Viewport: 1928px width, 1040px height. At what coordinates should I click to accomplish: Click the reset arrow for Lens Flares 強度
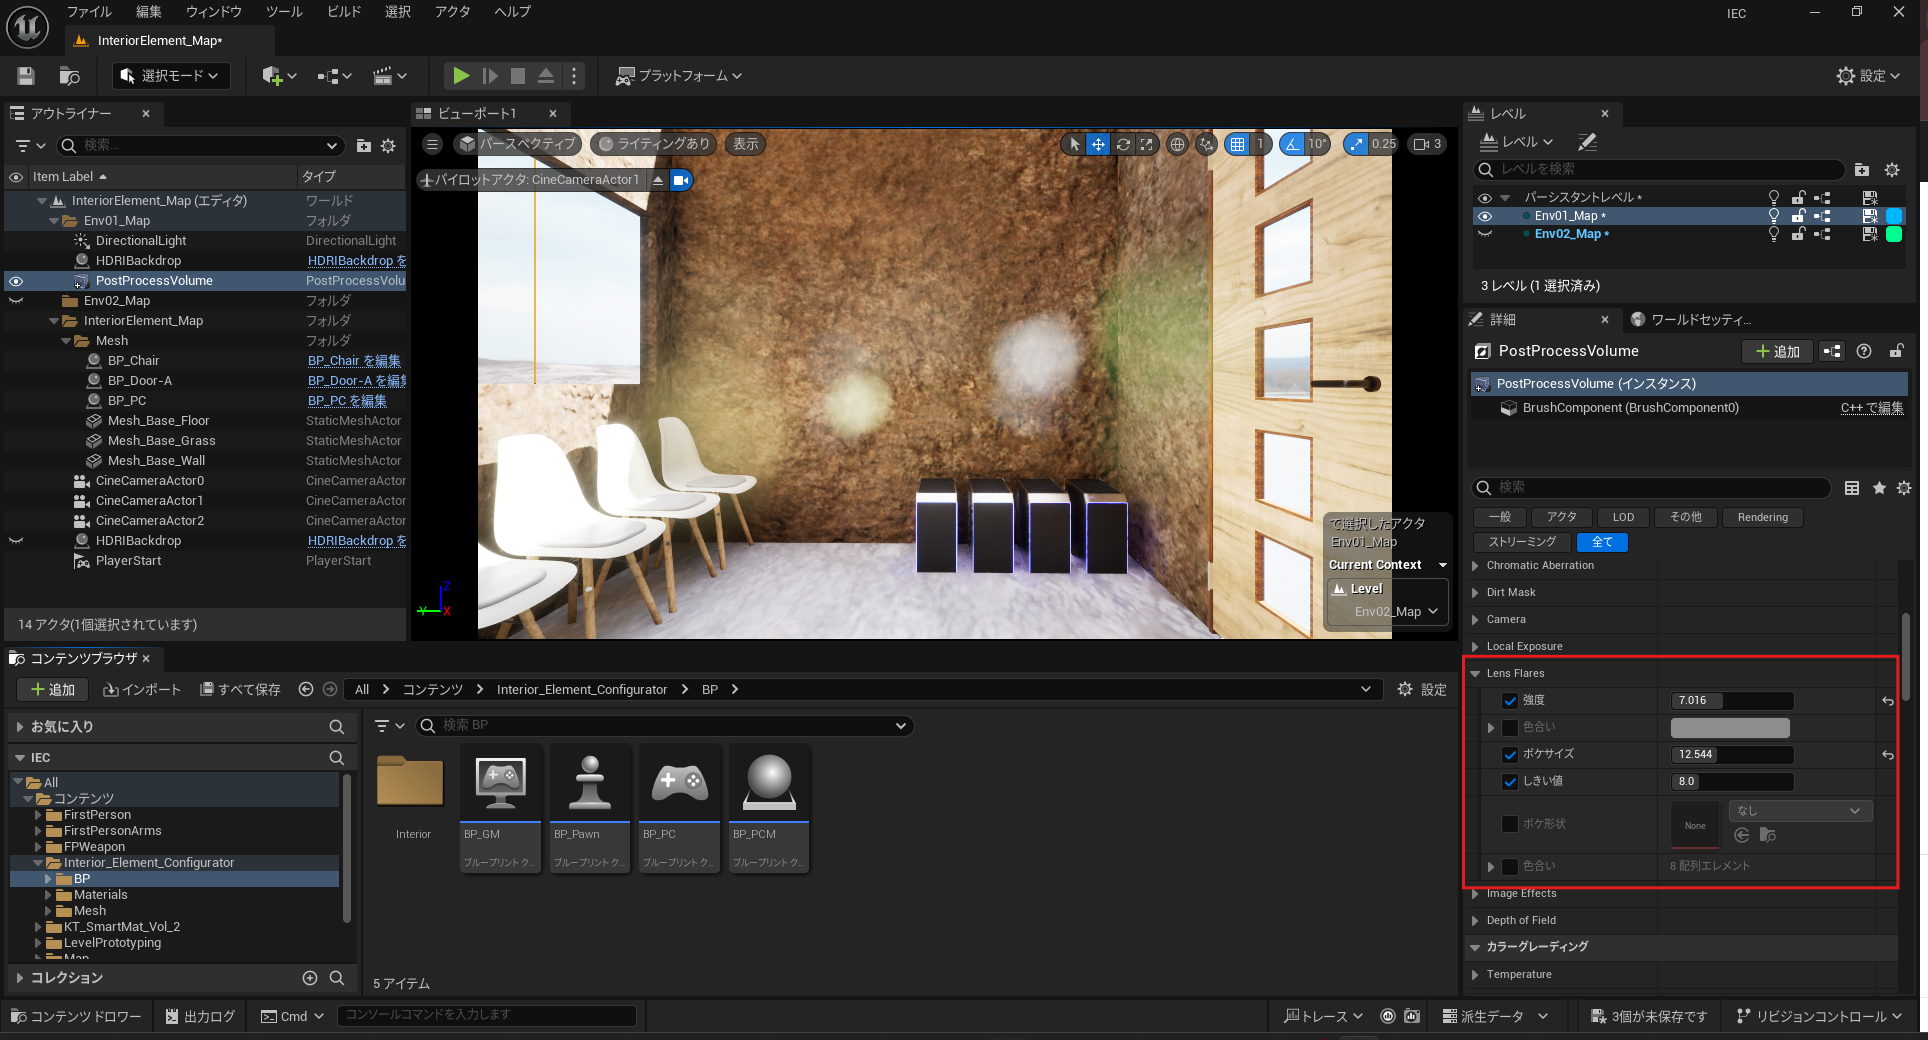click(x=1887, y=701)
